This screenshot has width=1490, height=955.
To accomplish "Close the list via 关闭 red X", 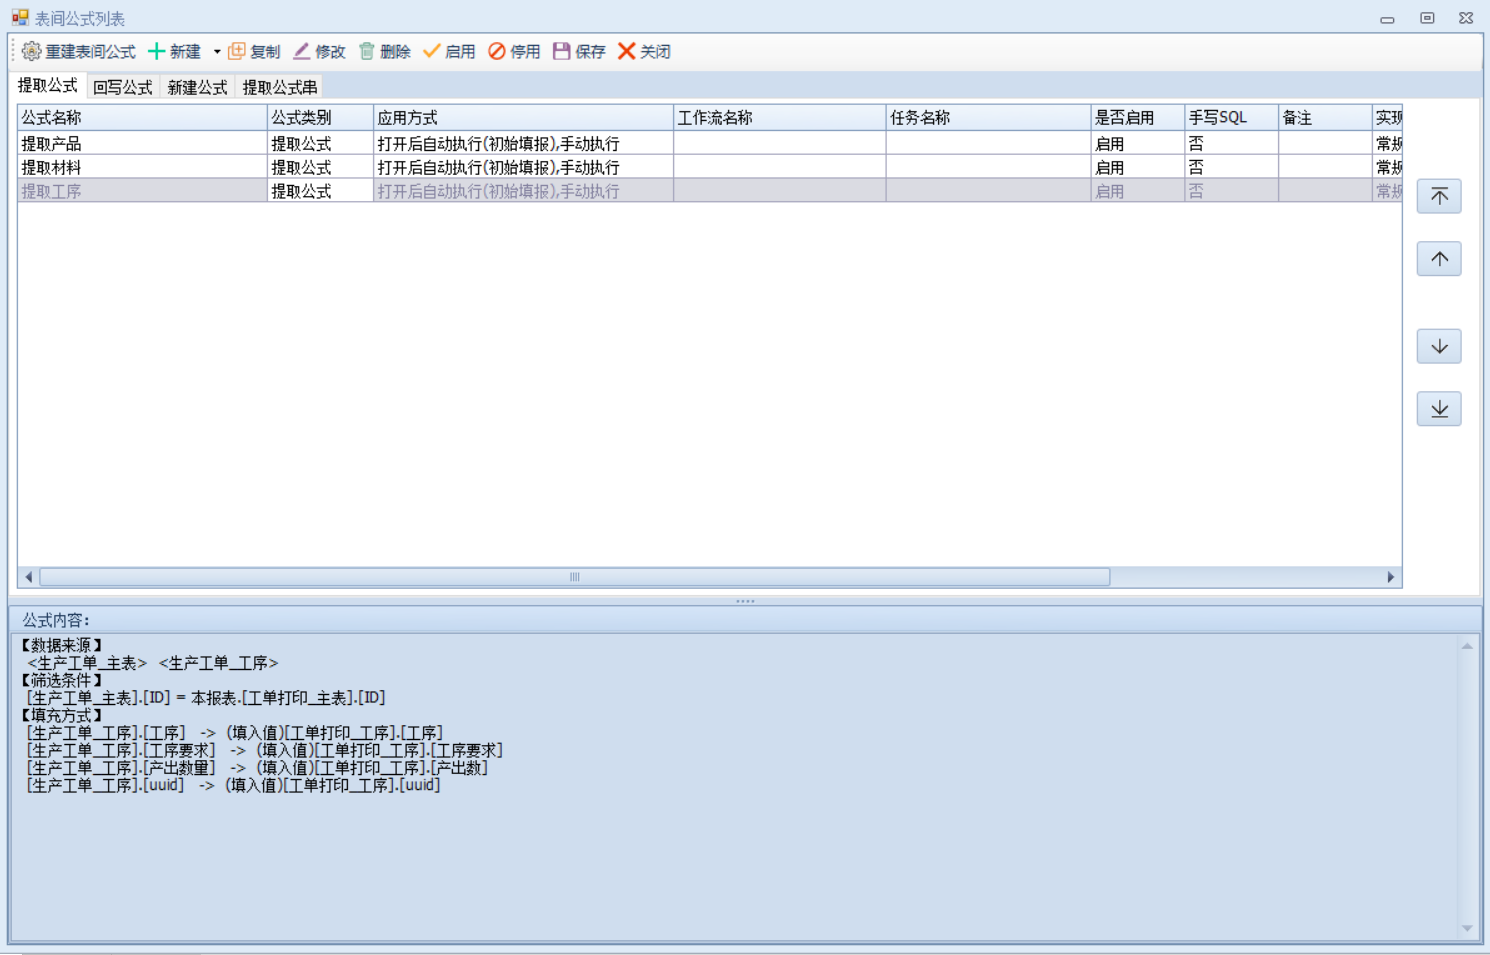I will 627,51.
